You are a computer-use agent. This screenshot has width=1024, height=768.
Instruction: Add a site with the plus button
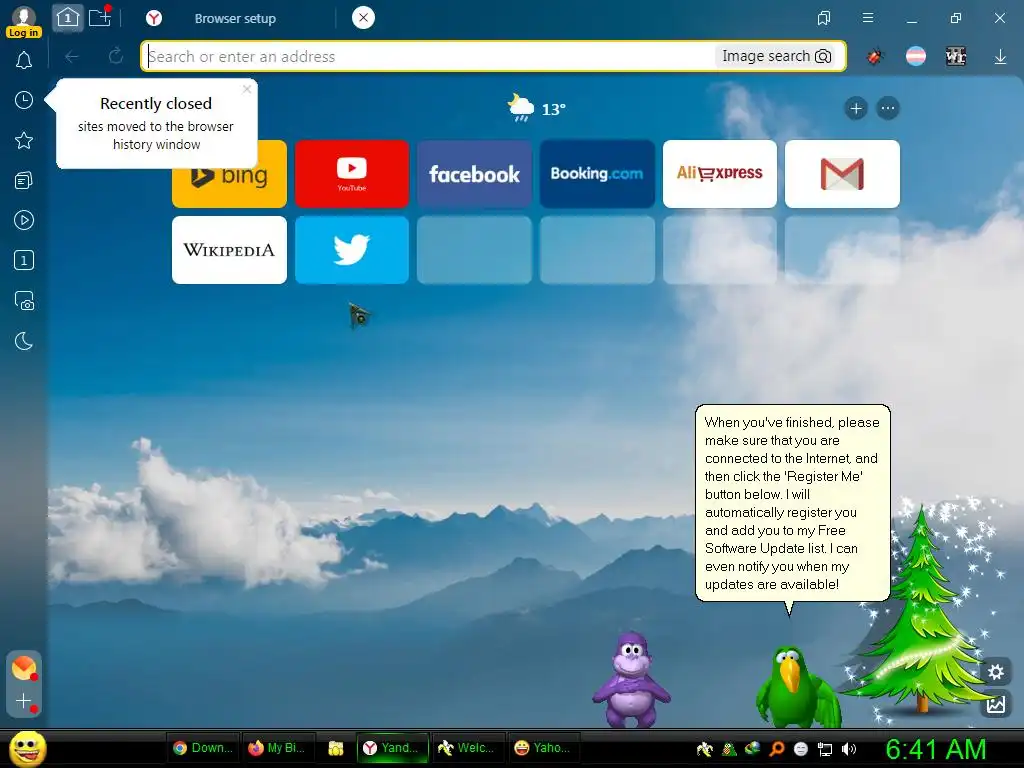tap(856, 108)
